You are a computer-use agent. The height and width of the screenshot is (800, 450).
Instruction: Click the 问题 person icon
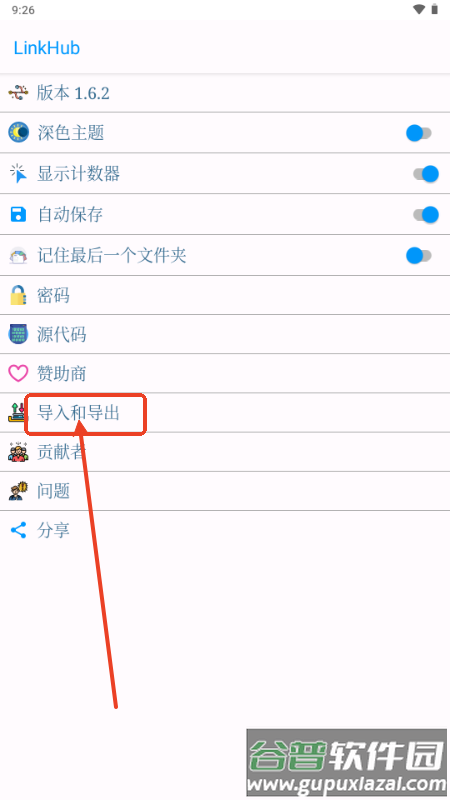18,491
